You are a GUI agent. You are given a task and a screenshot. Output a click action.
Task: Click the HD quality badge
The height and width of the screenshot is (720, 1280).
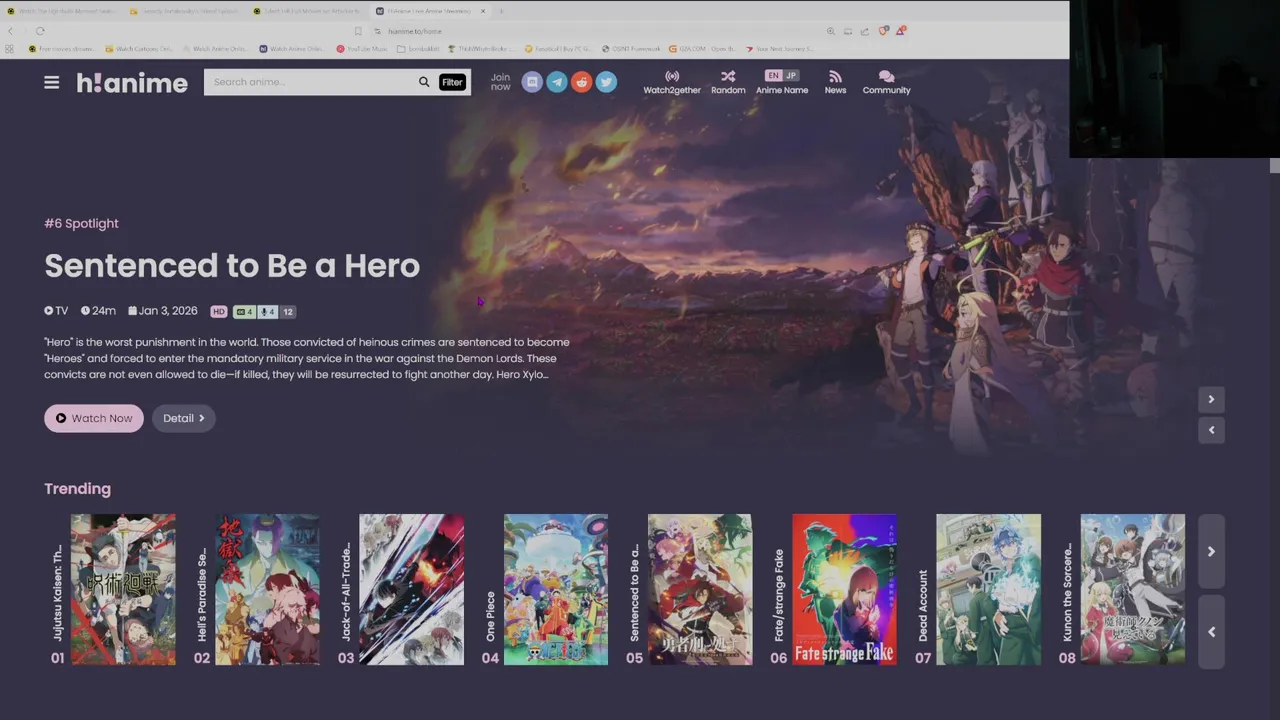pyautogui.click(x=219, y=312)
